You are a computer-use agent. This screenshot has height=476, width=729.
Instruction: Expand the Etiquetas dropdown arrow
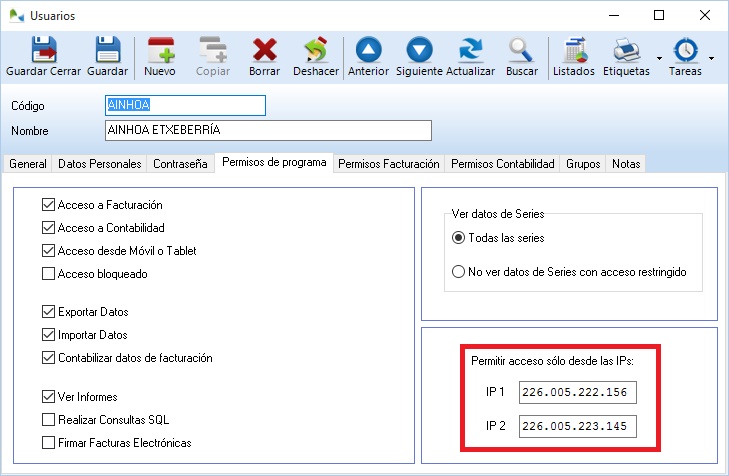pyautogui.click(x=659, y=59)
